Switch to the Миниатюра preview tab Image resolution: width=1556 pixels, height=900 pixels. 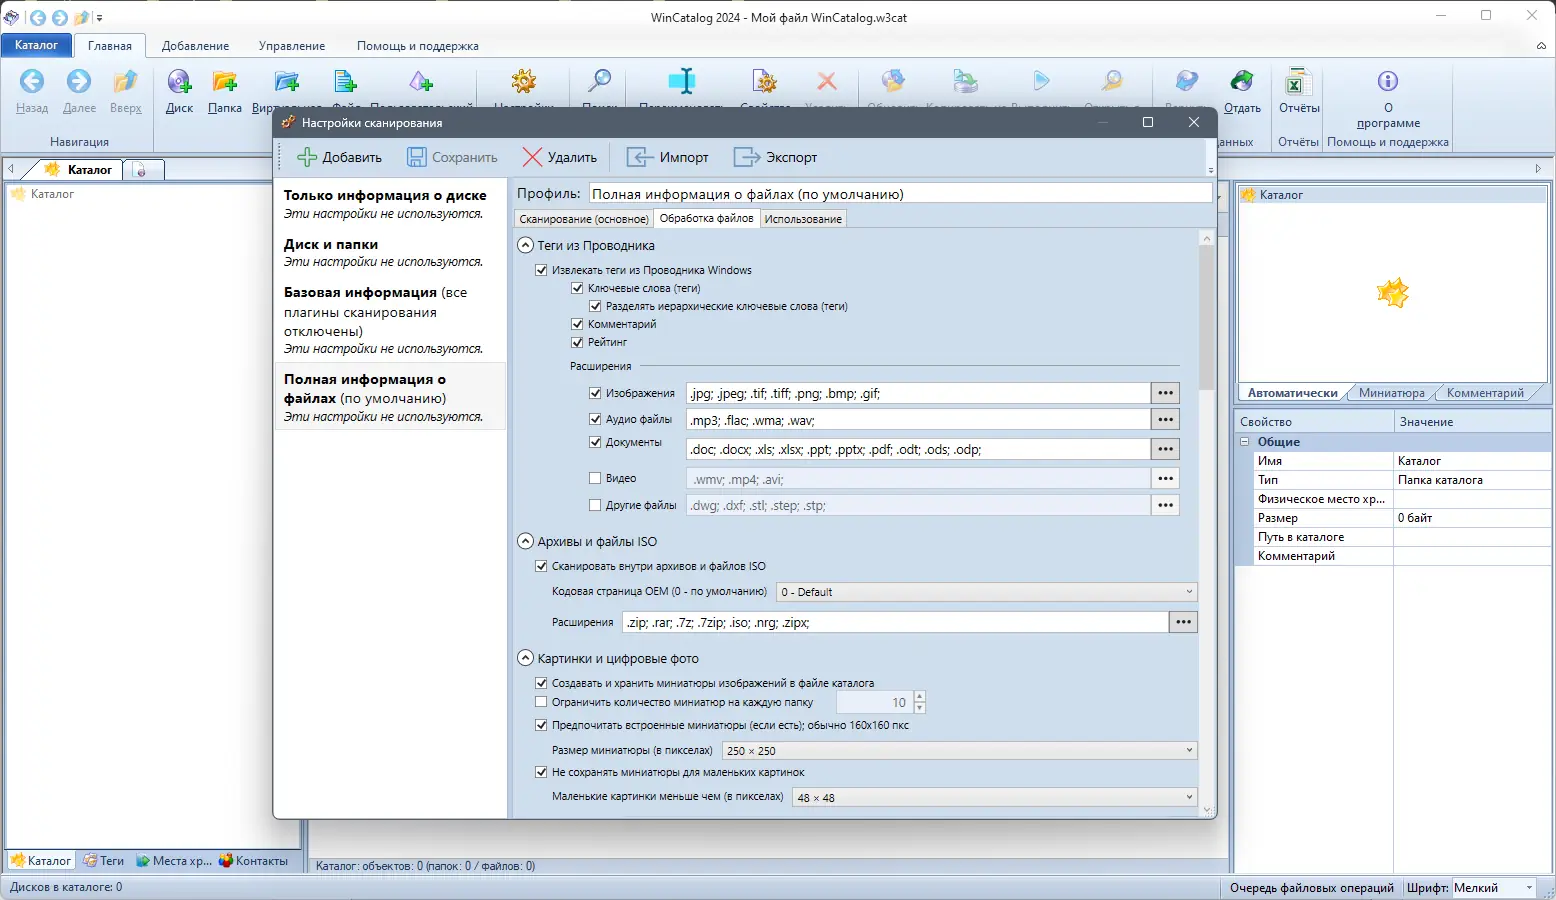(x=1391, y=393)
